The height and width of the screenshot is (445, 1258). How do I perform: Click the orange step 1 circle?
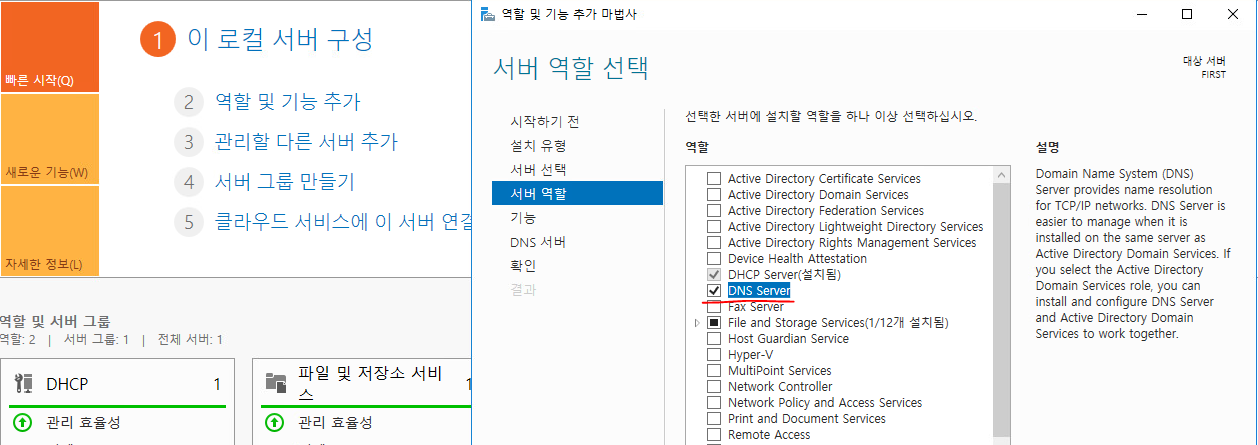(157, 40)
